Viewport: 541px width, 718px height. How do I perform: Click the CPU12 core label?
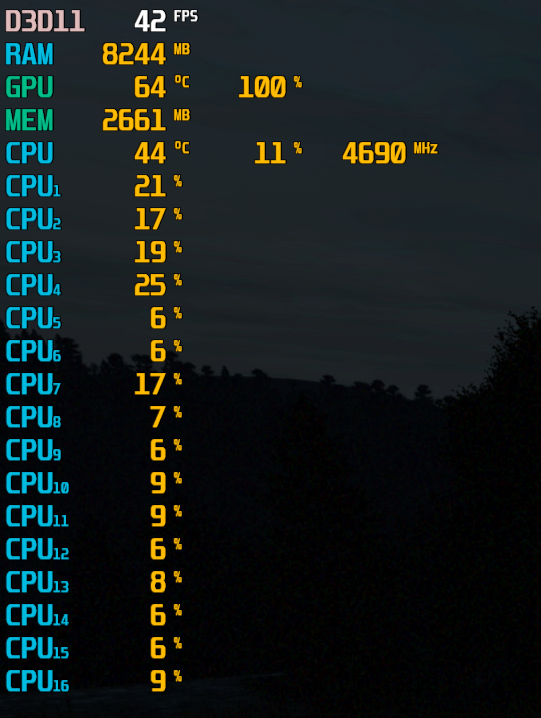pyautogui.click(x=37, y=549)
